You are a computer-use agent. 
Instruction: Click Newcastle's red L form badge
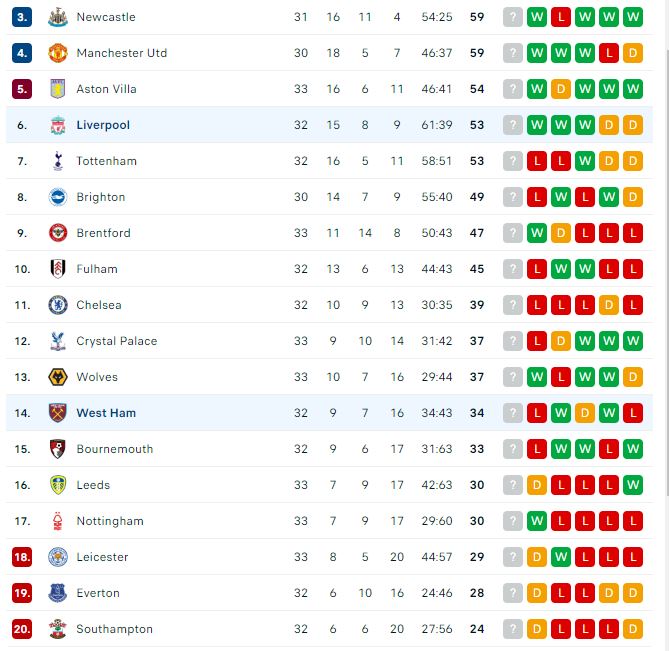point(561,17)
